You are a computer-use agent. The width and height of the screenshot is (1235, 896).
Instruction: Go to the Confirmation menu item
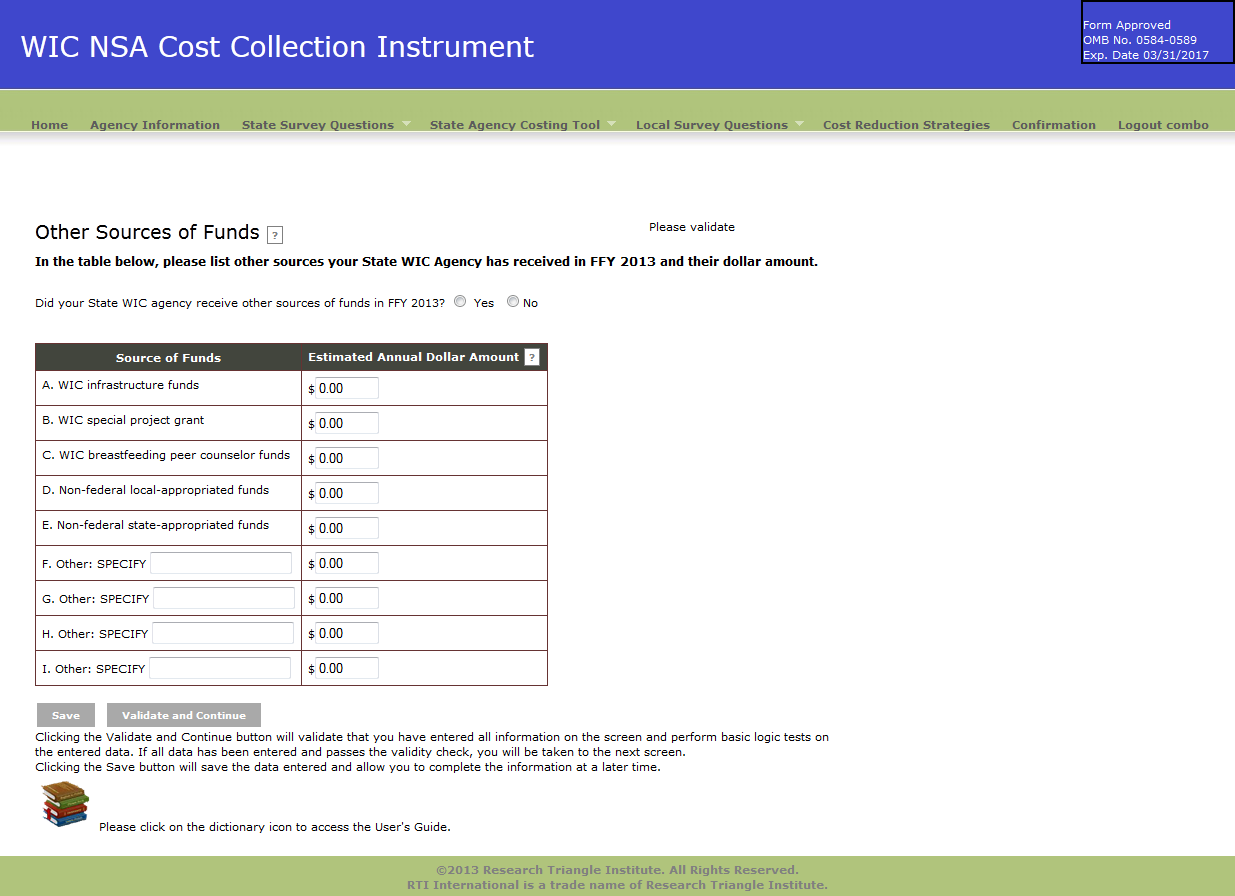pos(1054,125)
